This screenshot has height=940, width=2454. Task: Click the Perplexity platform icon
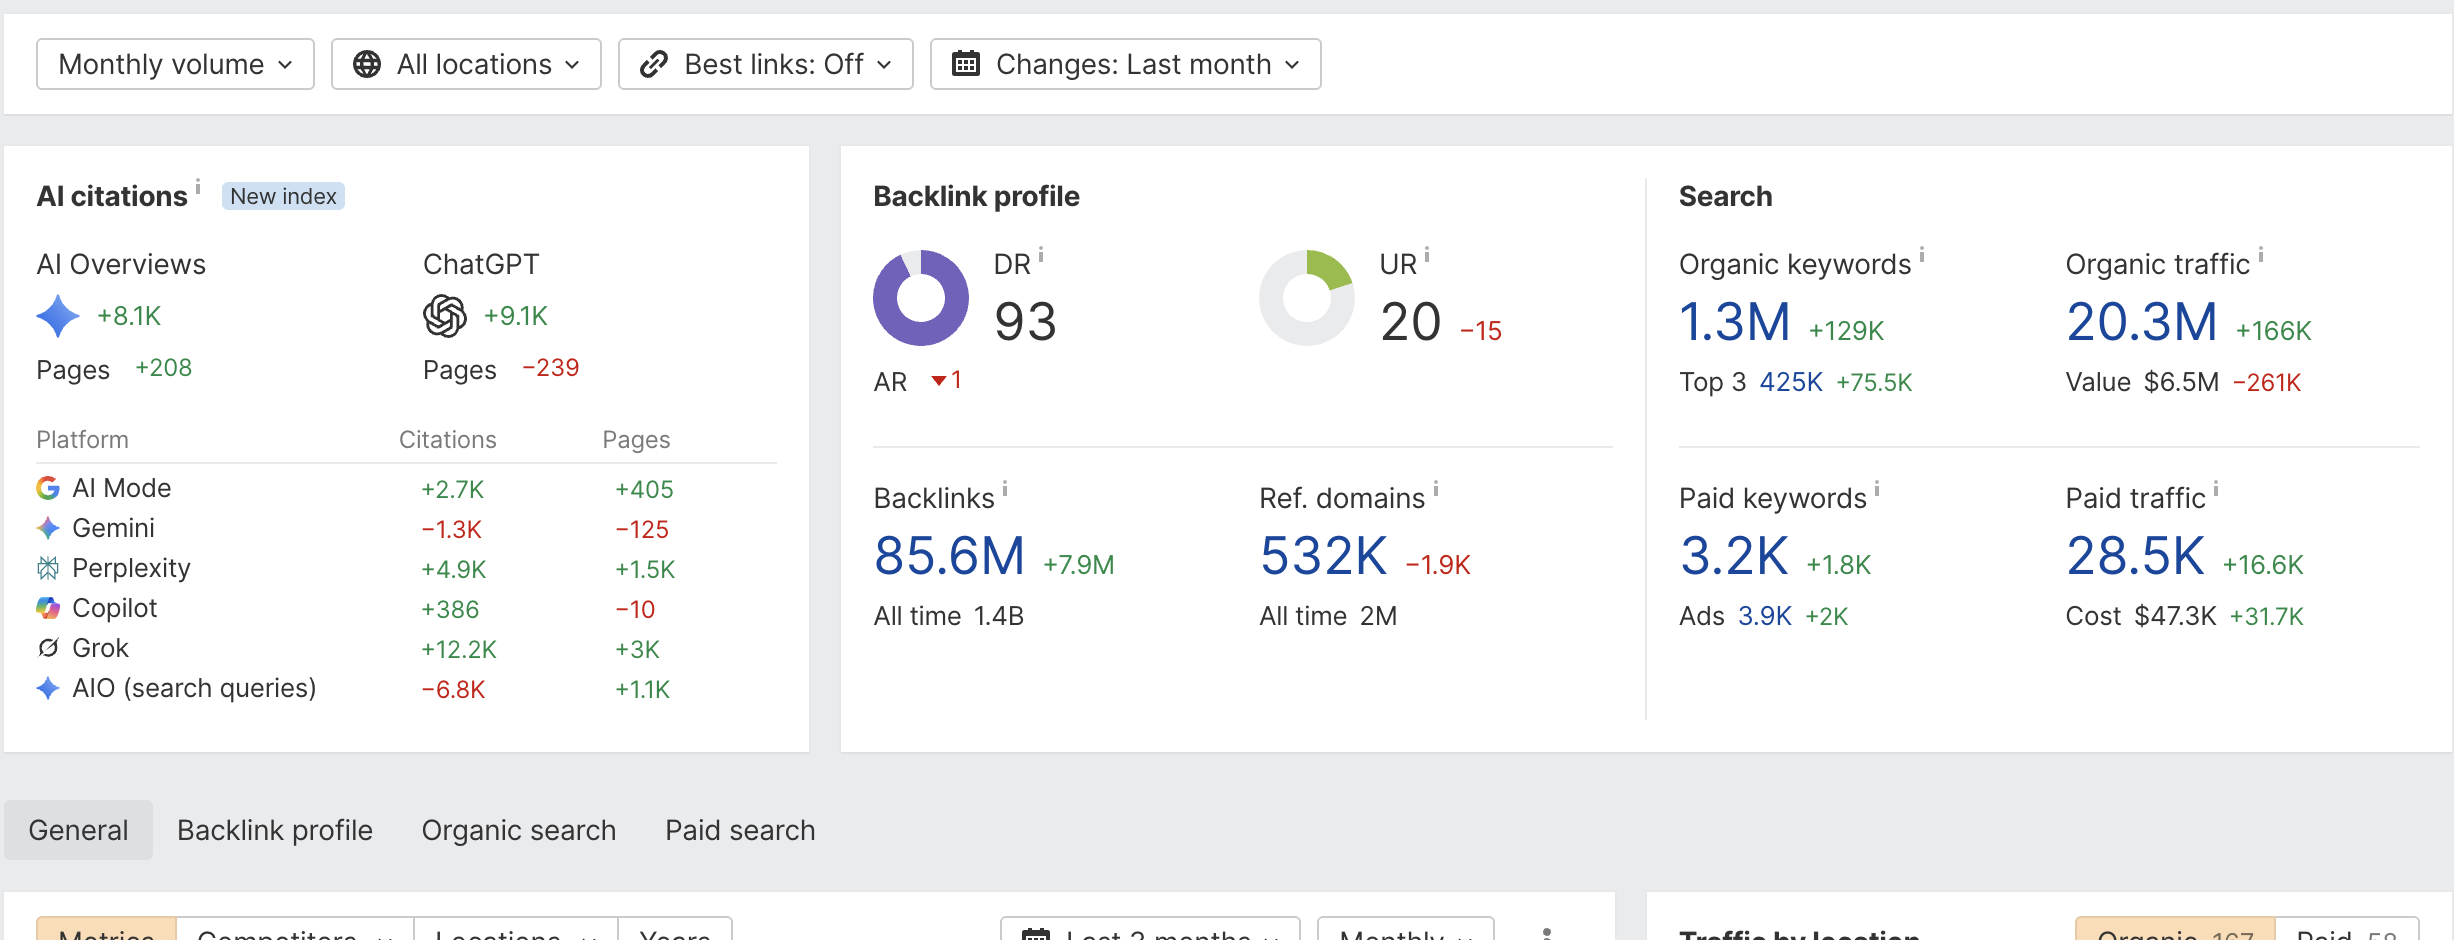tap(48, 568)
